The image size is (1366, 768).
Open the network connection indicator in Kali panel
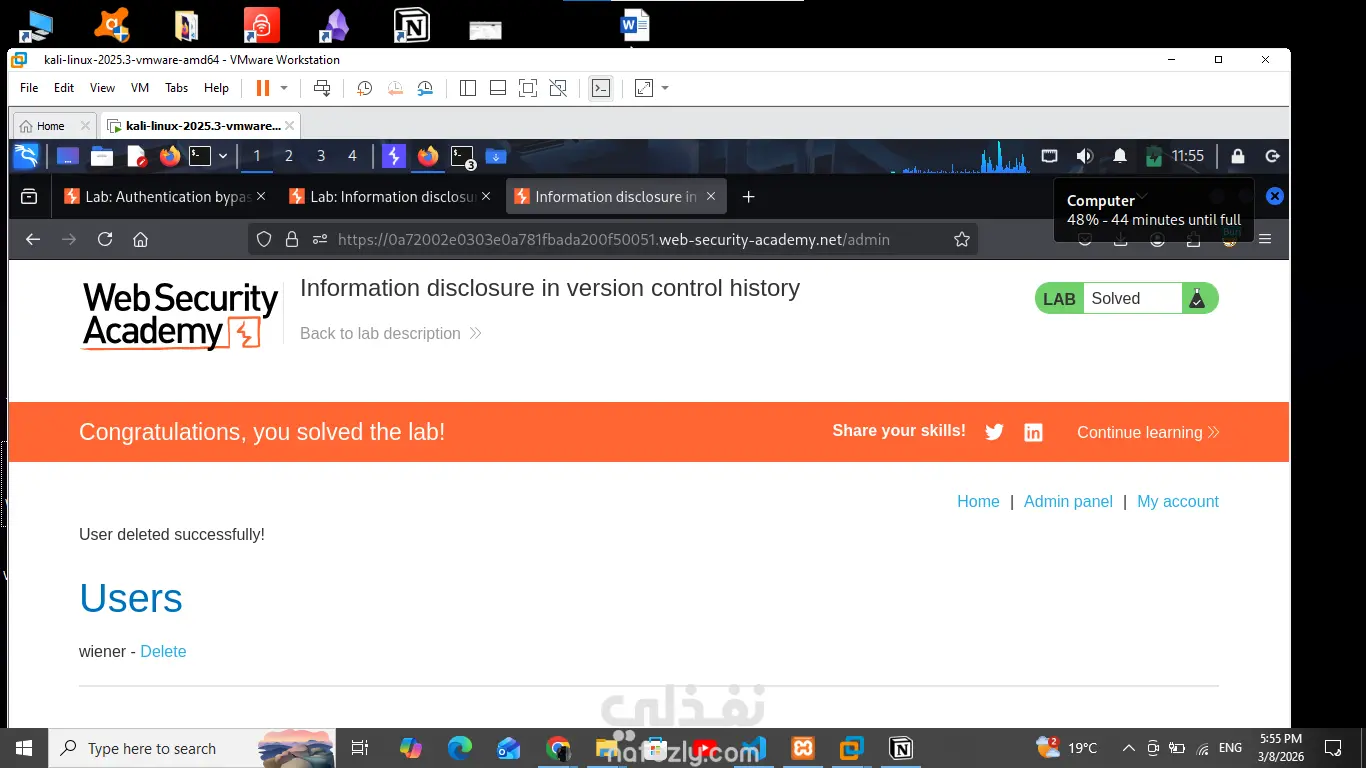(1049, 156)
